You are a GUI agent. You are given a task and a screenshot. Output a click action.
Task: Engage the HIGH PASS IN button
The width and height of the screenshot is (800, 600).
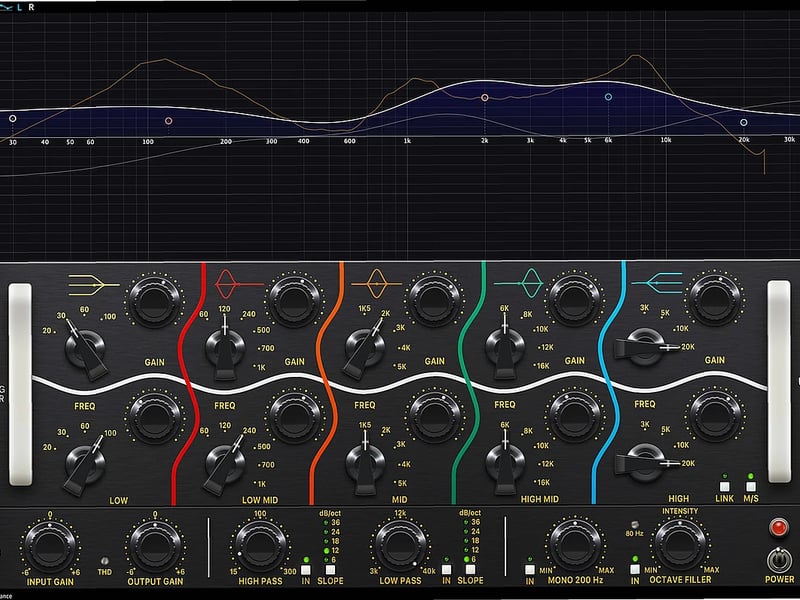point(305,570)
